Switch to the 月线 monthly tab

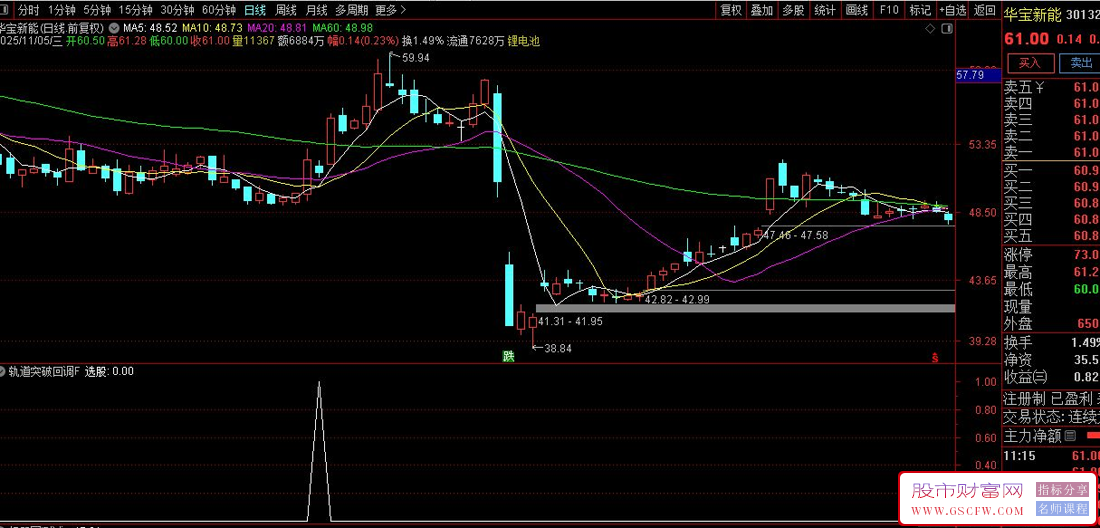pyautogui.click(x=316, y=10)
